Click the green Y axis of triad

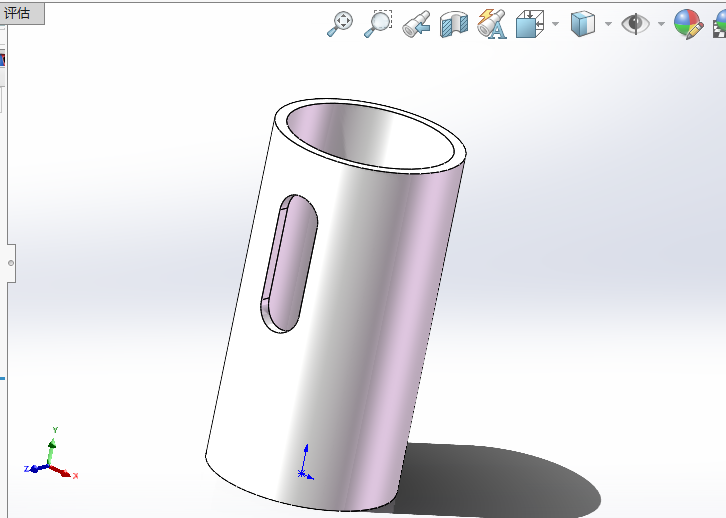52,447
